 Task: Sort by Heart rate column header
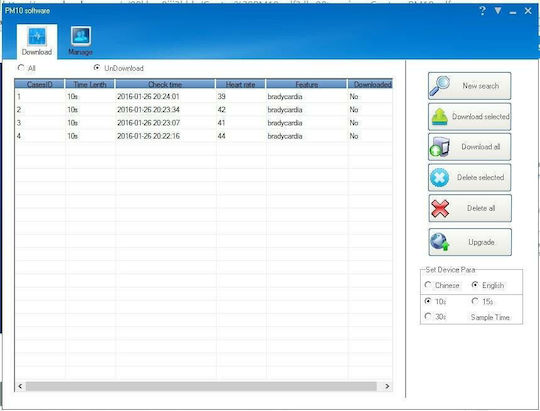[240, 84]
